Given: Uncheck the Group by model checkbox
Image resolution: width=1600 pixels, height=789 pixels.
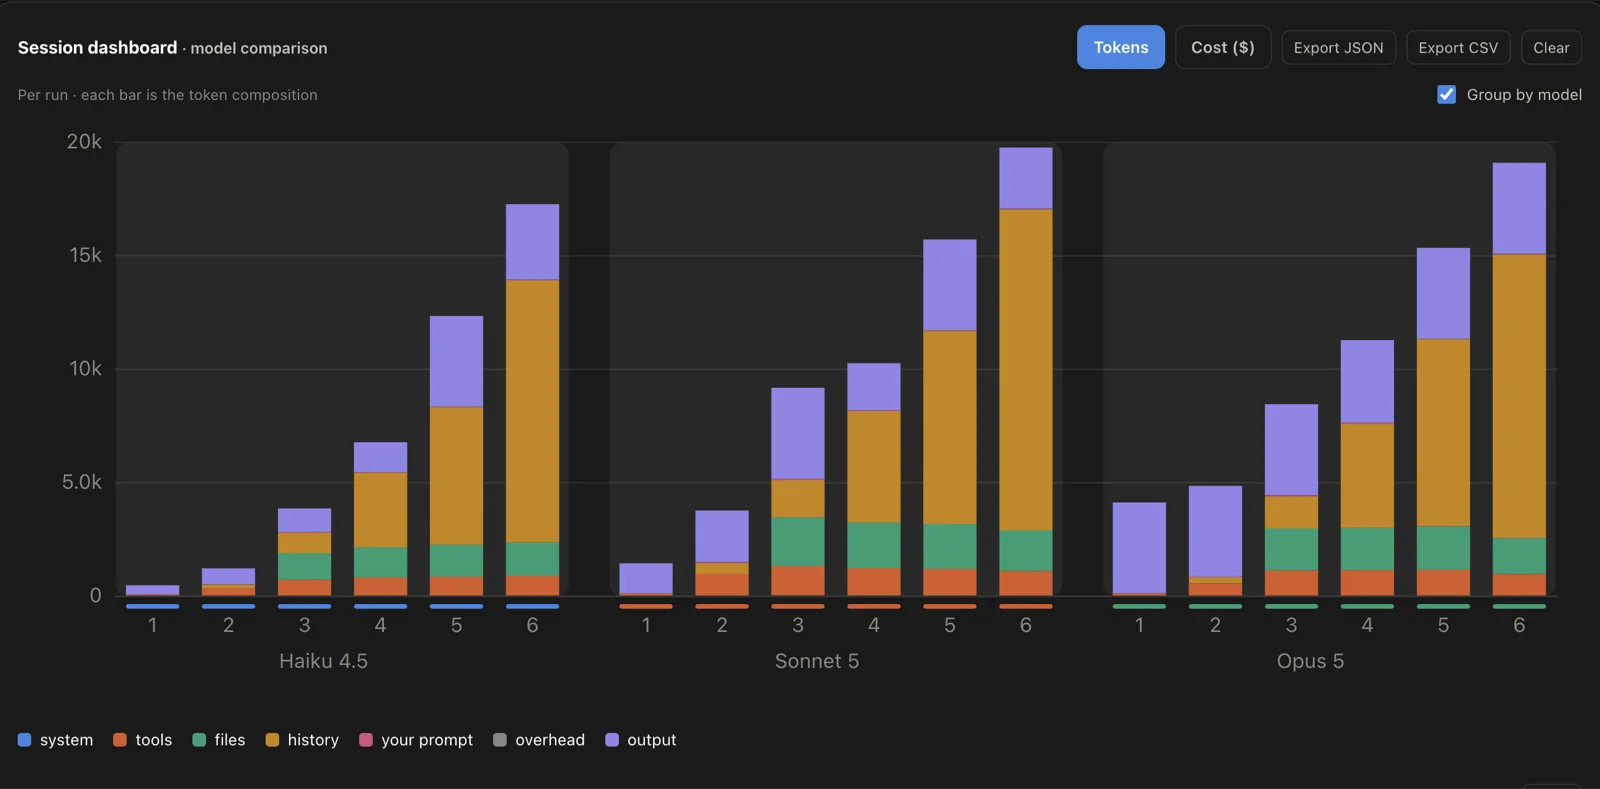Looking at the screenshot, I should 1446,94.
